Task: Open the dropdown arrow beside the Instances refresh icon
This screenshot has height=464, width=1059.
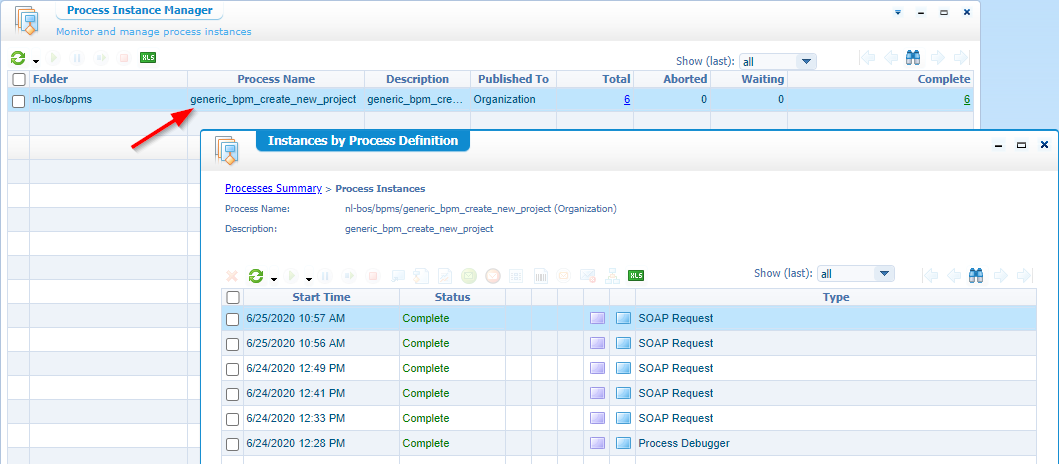Action: click(x=274, y=279)
